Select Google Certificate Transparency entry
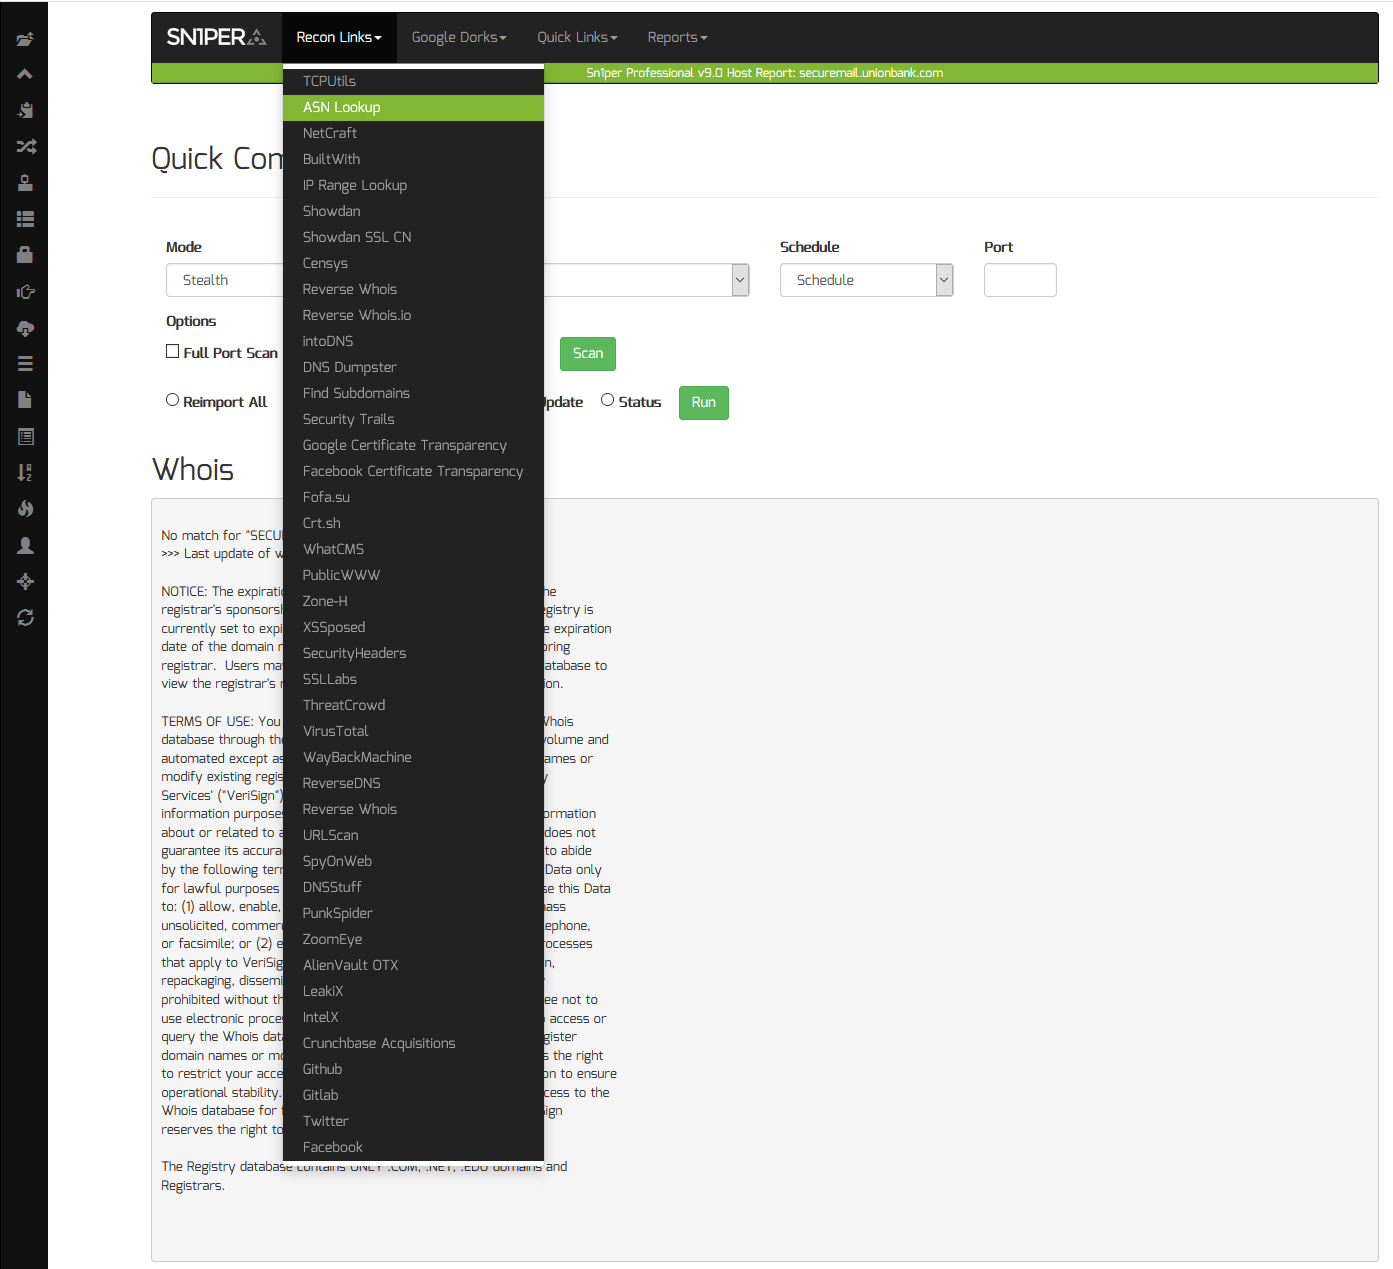Image resolution: width=1393 pixels, height=1269 pixels. tap(413, 445)
